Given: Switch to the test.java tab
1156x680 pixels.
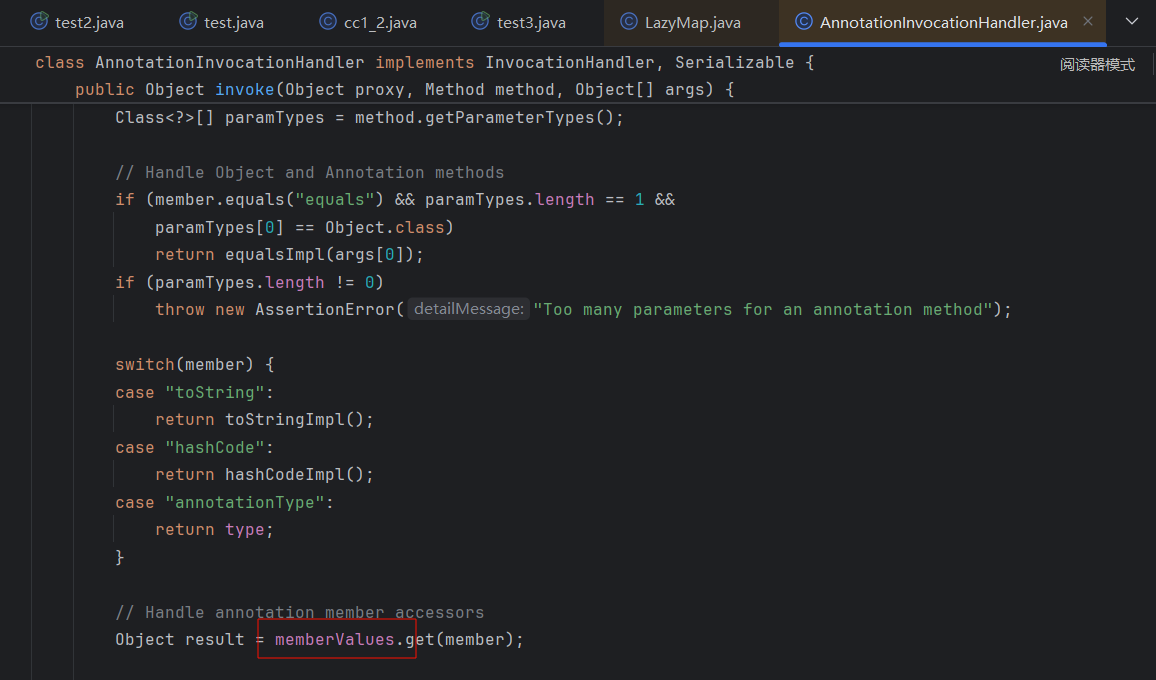Looking at the screenshot, I should coord(233,22).
